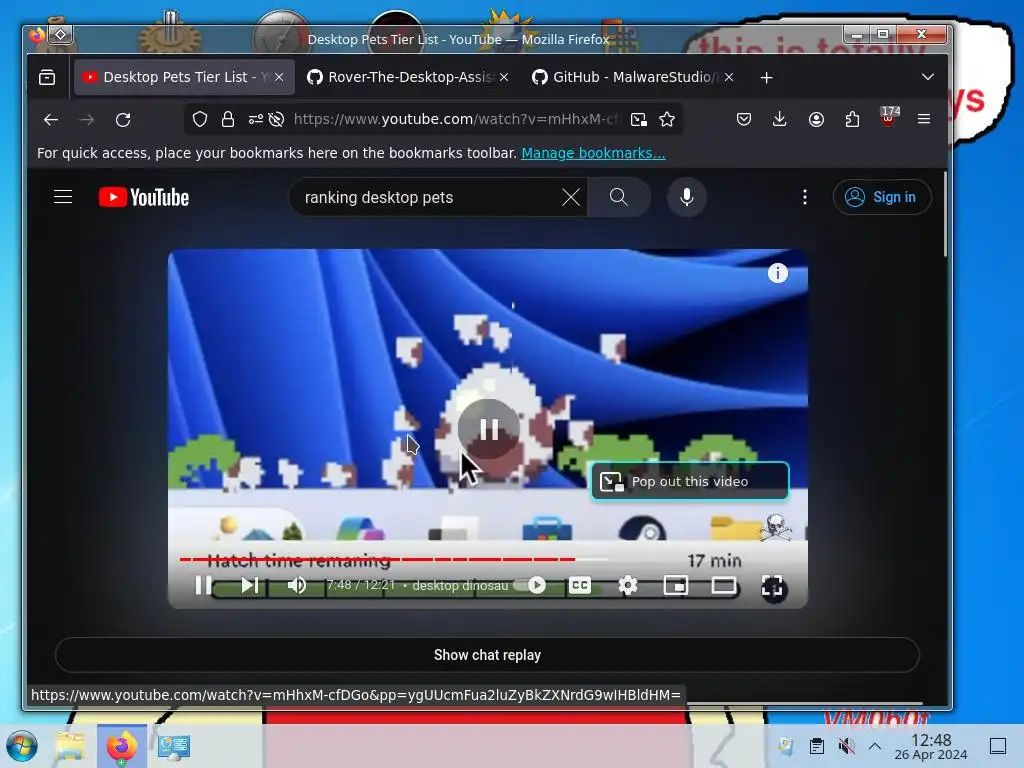Mute the video volume

[296, 585]
